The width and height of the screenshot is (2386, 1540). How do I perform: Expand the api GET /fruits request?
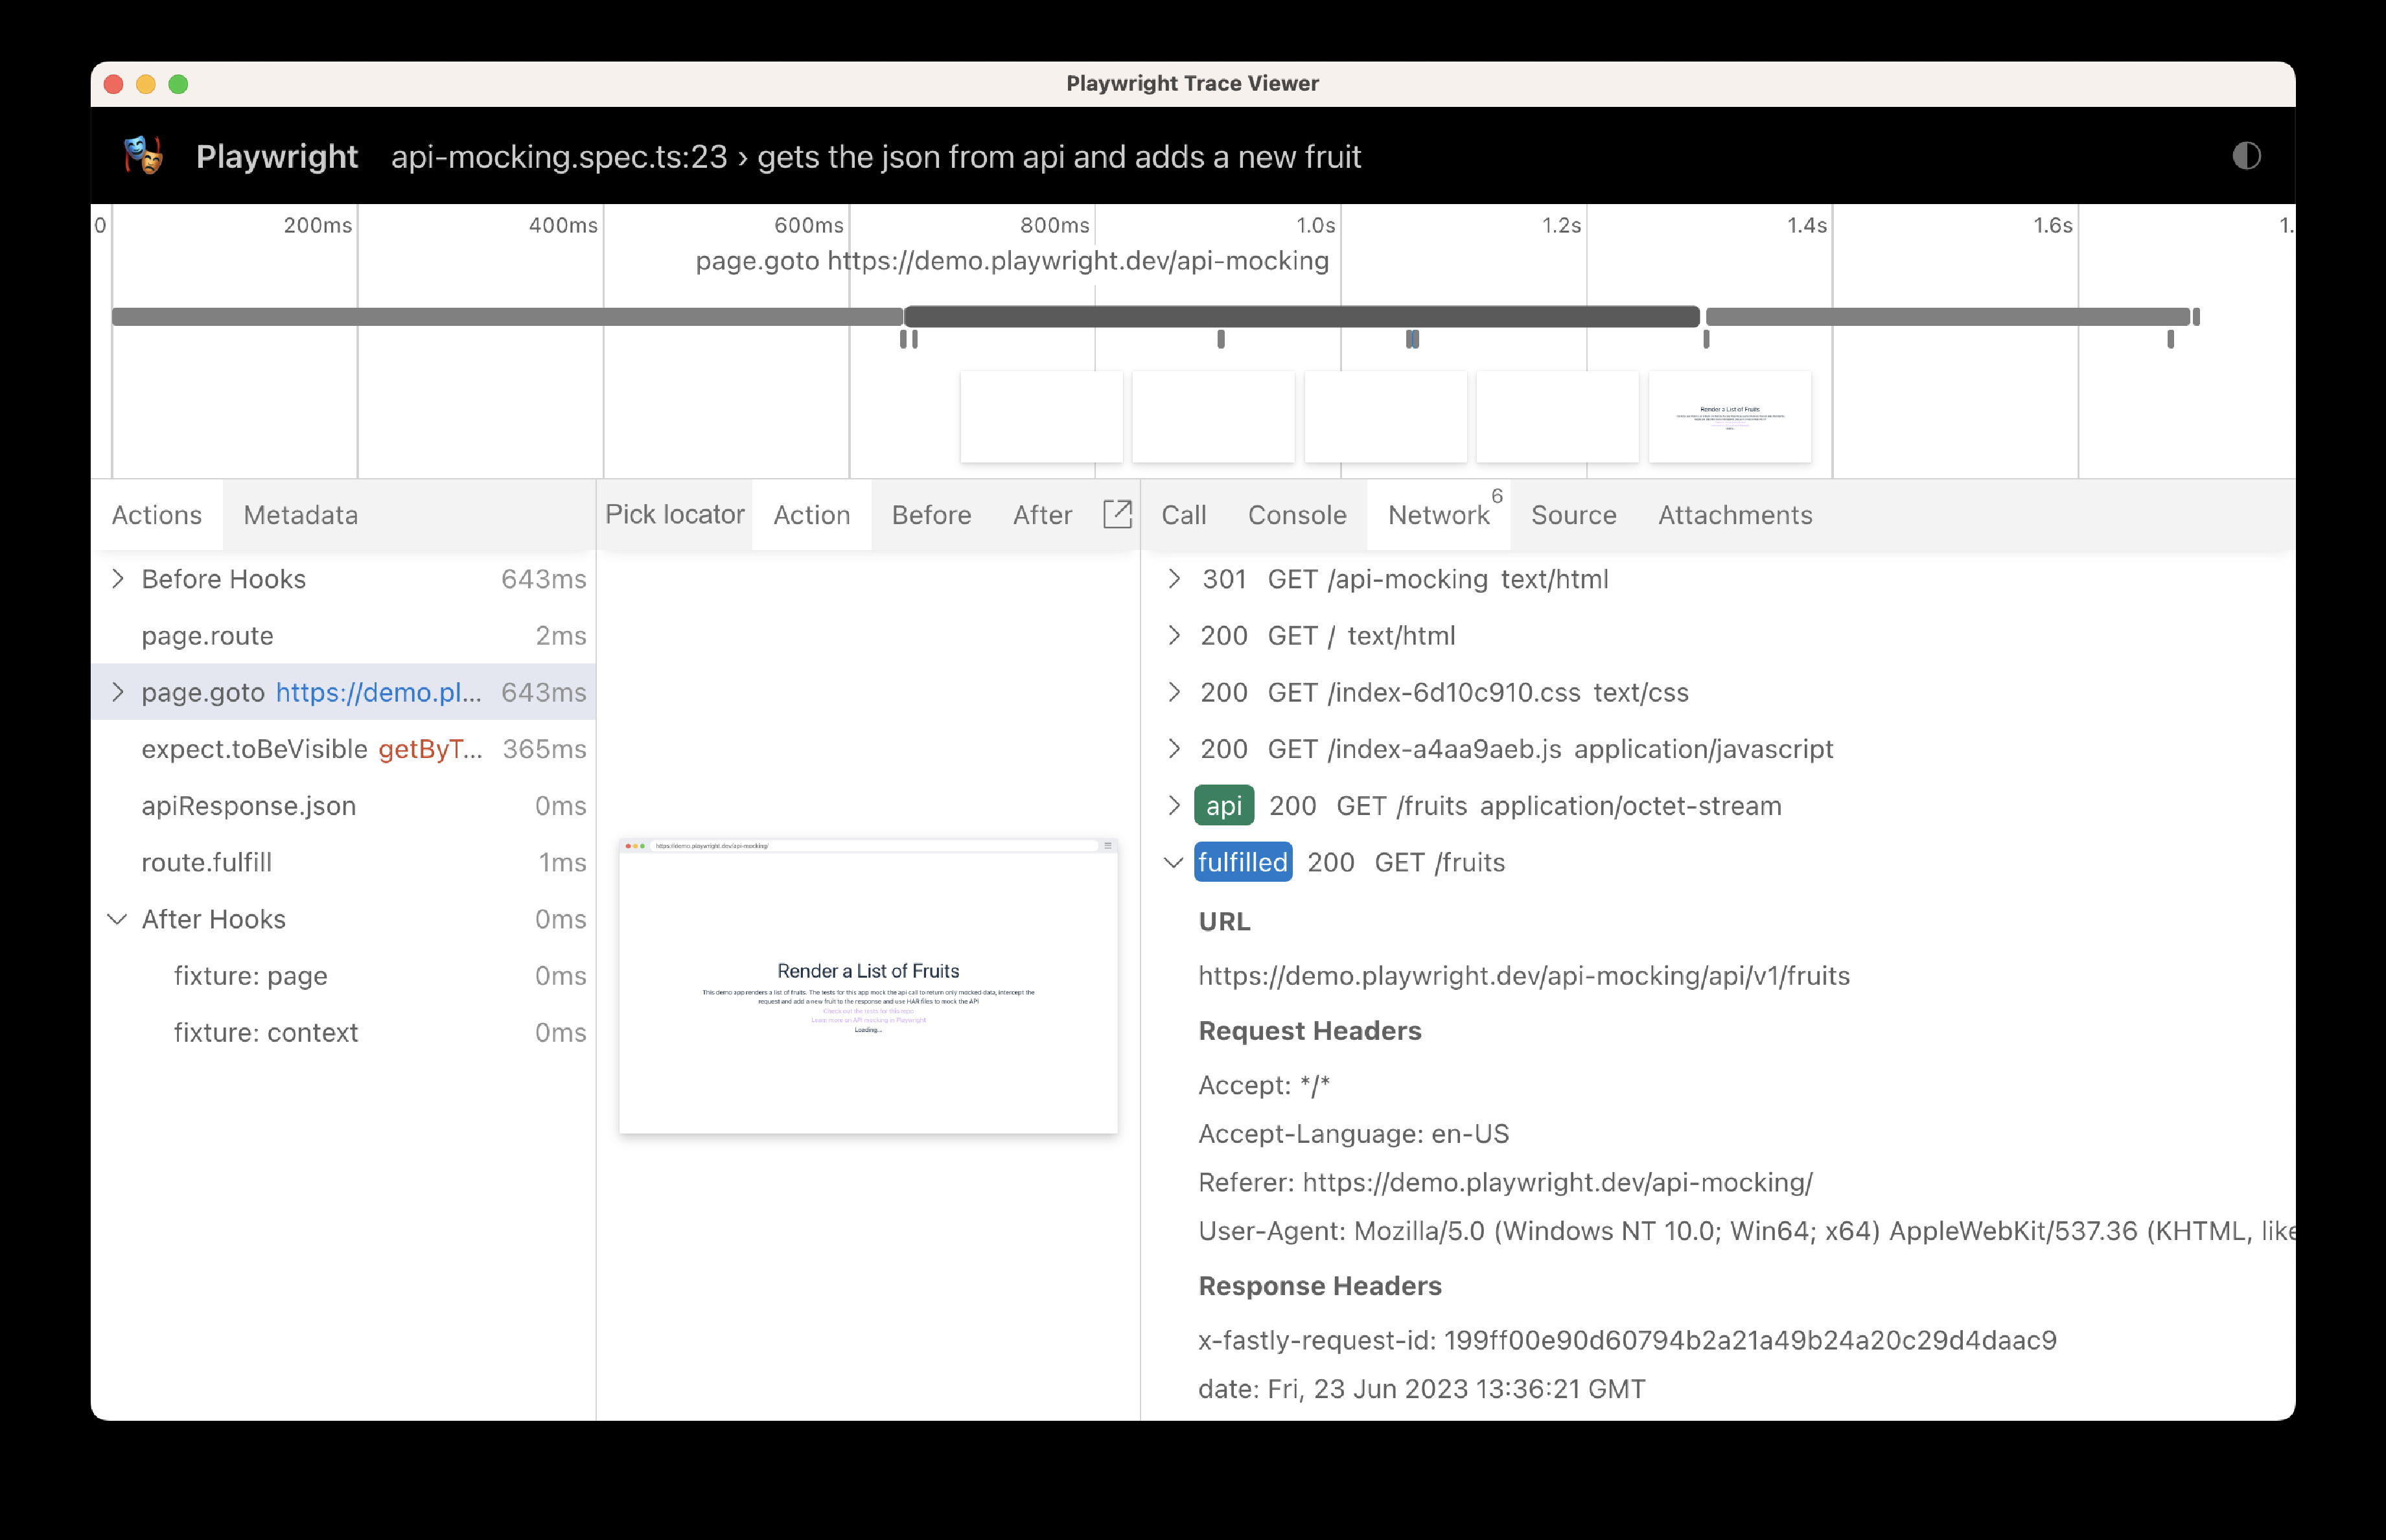point(1174,806)
